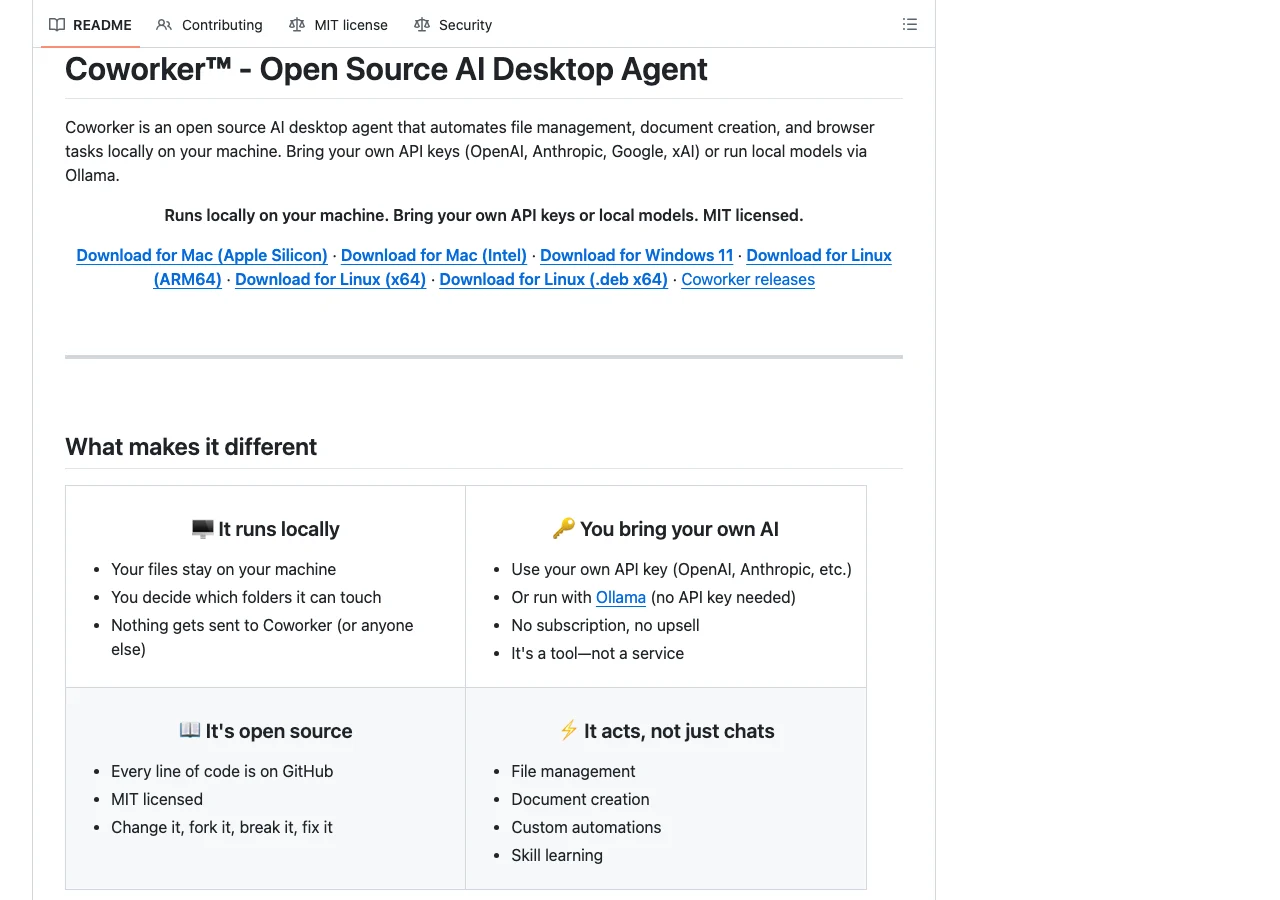Click the You bring your own AI heading
This screenshot has width=1280, height=900.
click(665, 529)
